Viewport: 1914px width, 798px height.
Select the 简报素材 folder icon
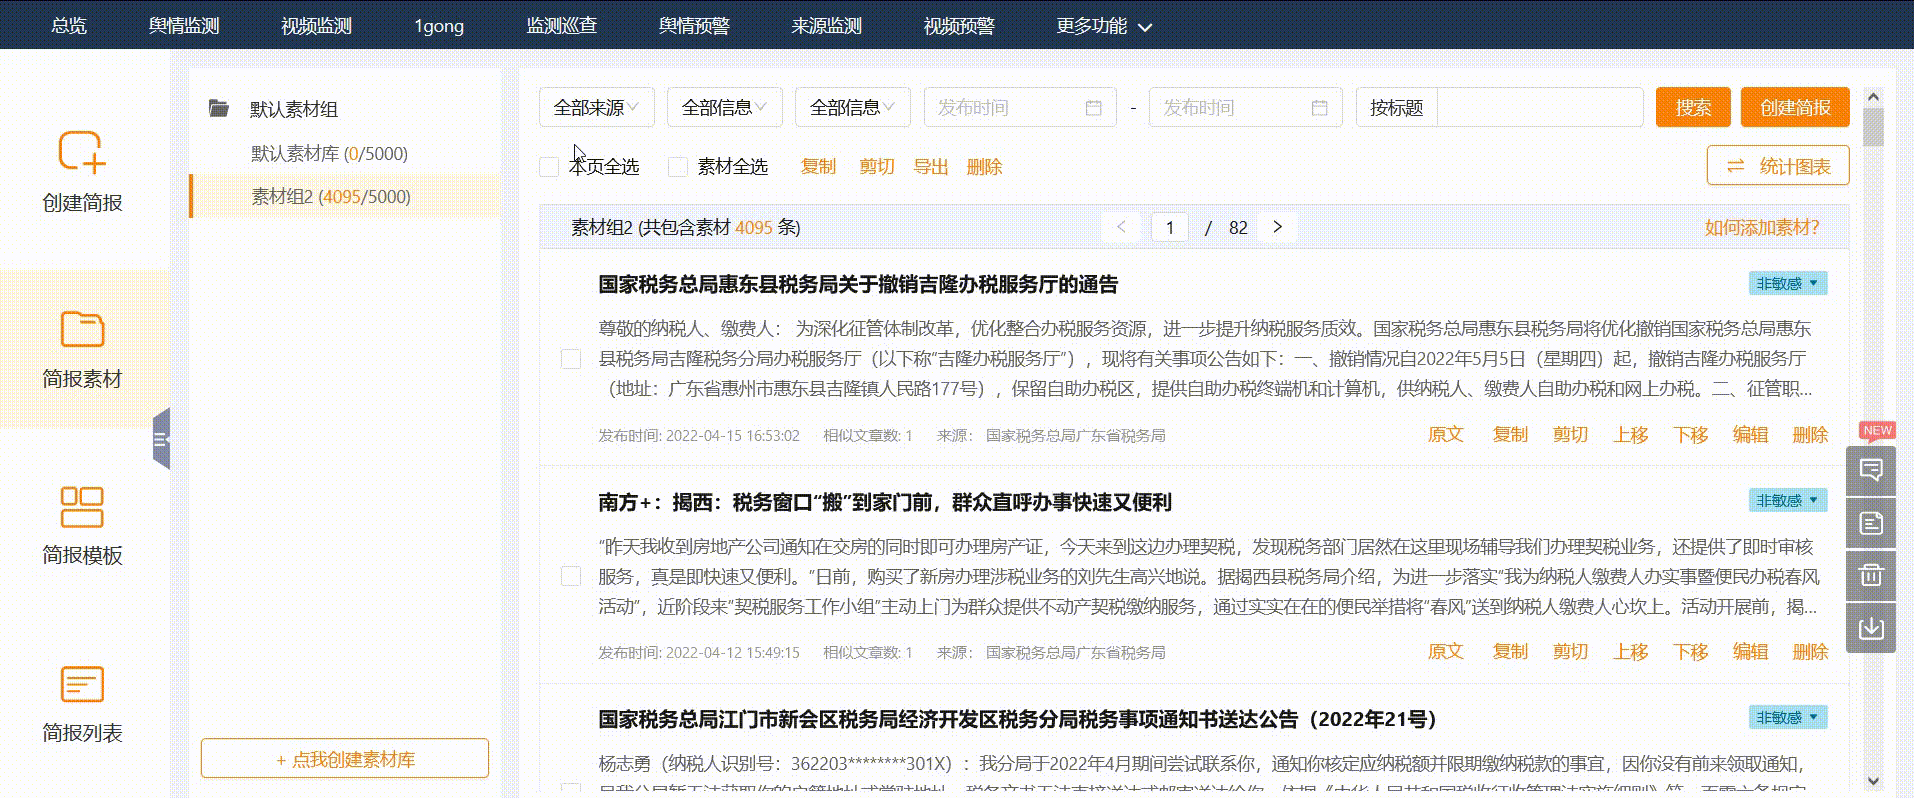[82, 329]
